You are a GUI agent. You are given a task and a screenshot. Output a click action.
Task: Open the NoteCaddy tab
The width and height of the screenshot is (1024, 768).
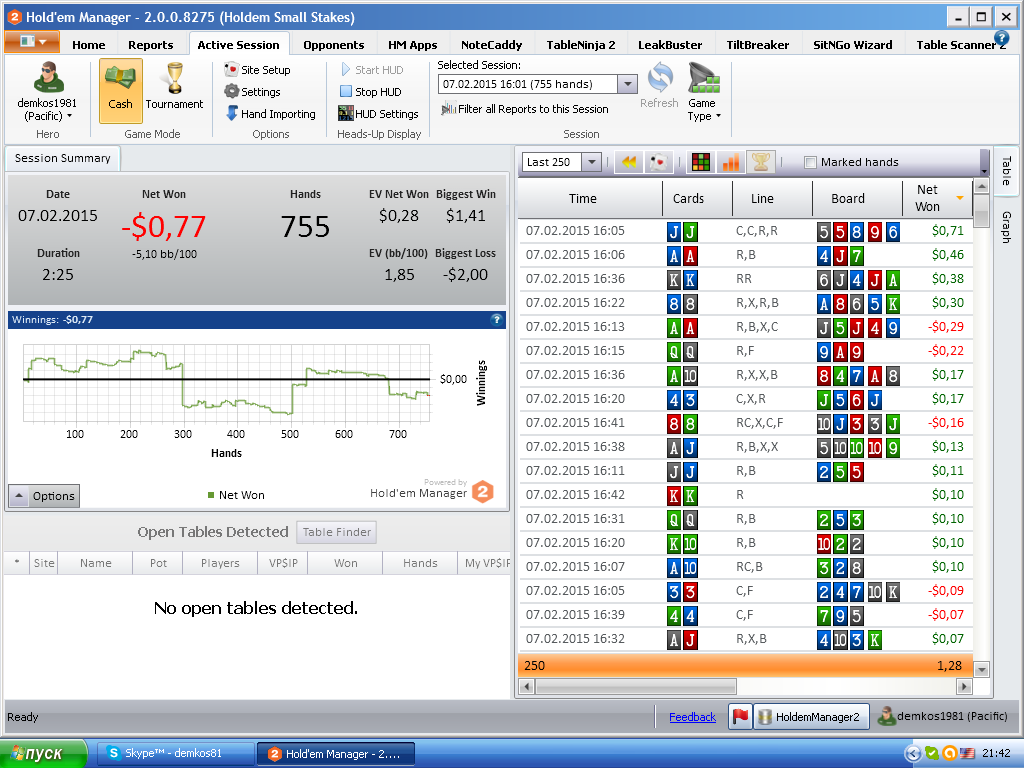pyautogui.click(x=492, y=45)
